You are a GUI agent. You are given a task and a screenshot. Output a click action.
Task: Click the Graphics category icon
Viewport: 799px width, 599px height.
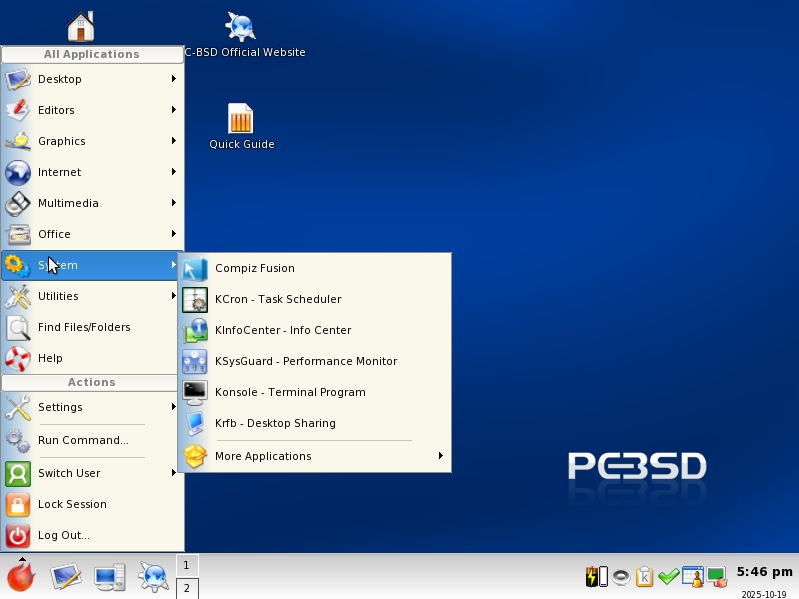point(18,141)
